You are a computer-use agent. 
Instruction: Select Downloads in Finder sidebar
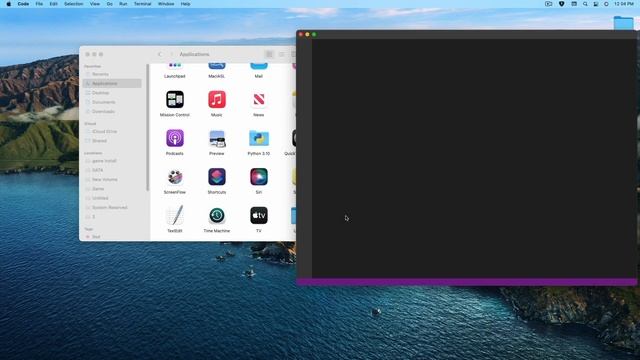[112, 111]
